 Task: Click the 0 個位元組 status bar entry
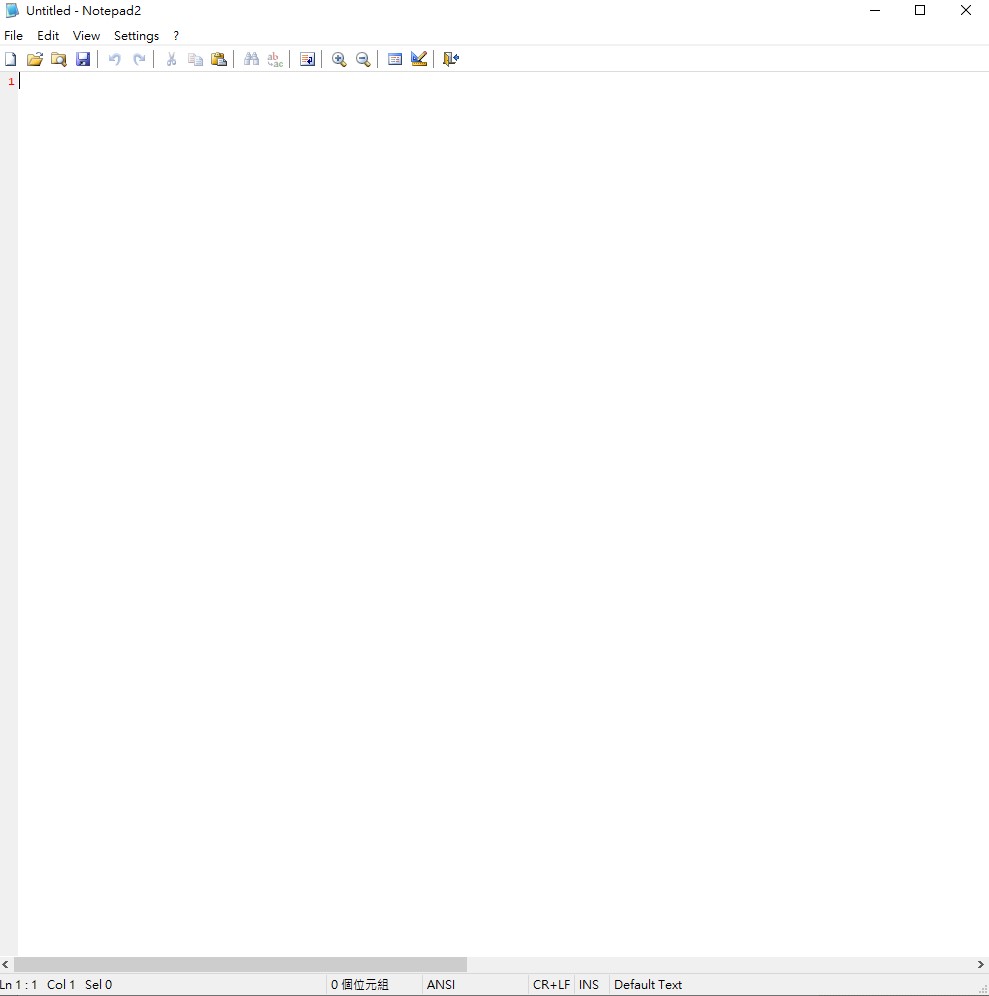tap(360, 985)
